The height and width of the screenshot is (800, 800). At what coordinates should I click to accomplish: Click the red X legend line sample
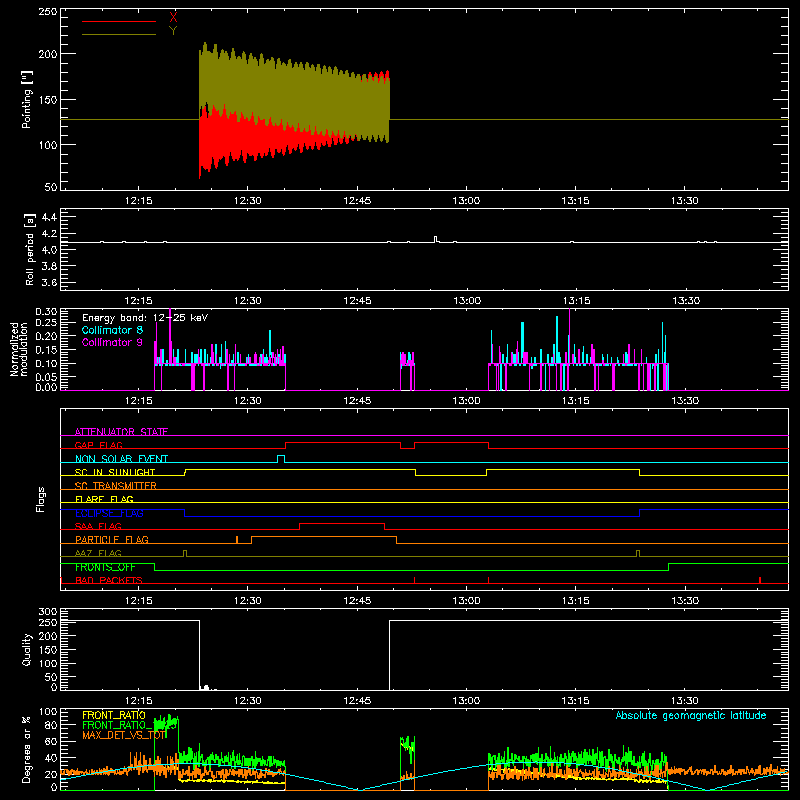click(119, 21)
